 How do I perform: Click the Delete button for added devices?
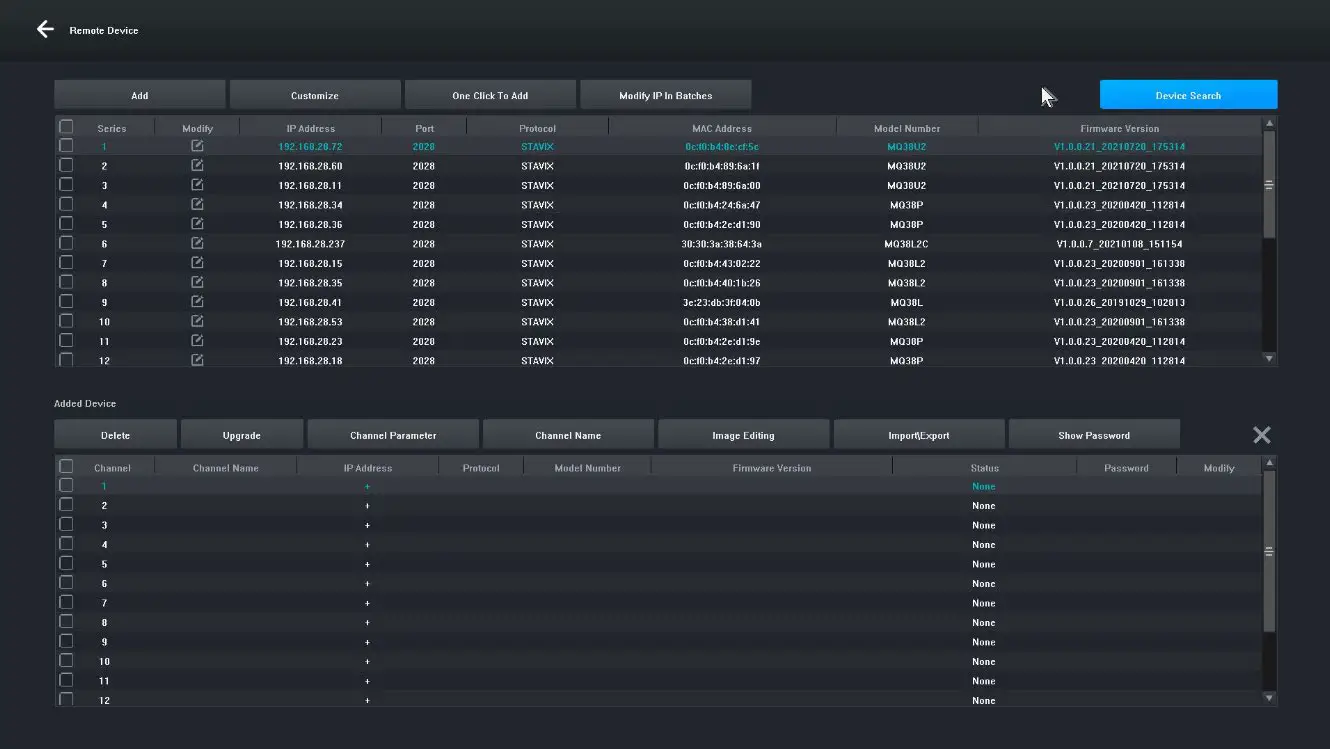[116, 435]
